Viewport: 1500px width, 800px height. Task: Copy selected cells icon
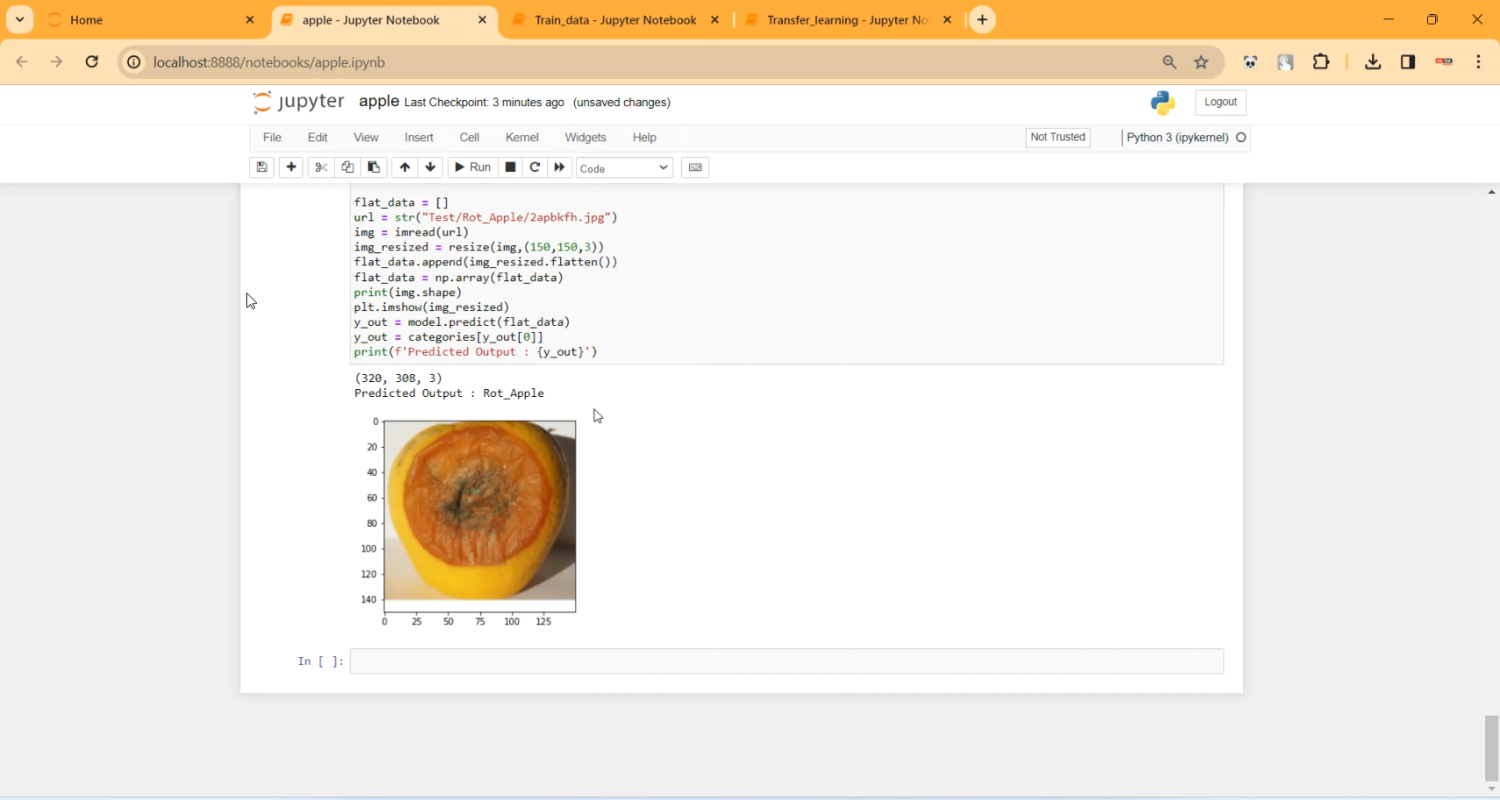pos(347,167)
